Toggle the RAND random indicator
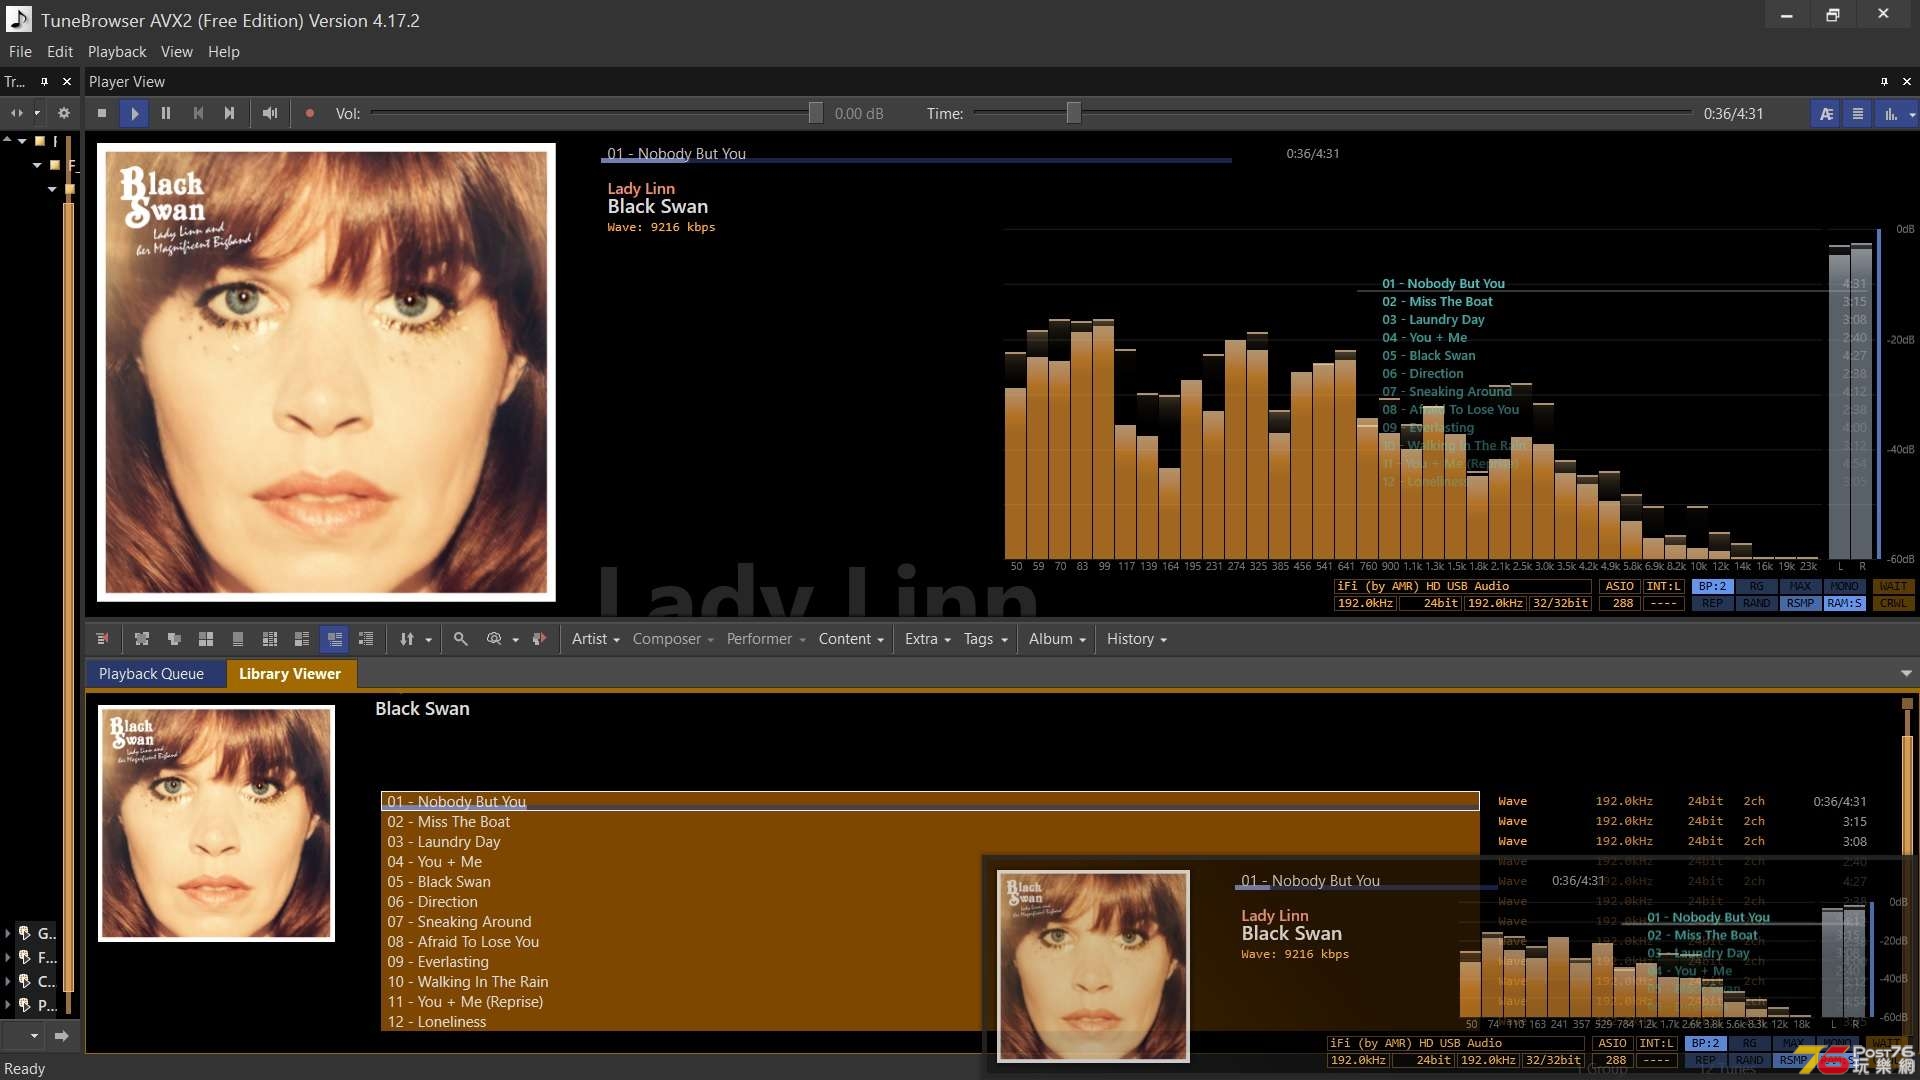The width and height of the screenshot is (1920, 1080). coord(1756,604)
